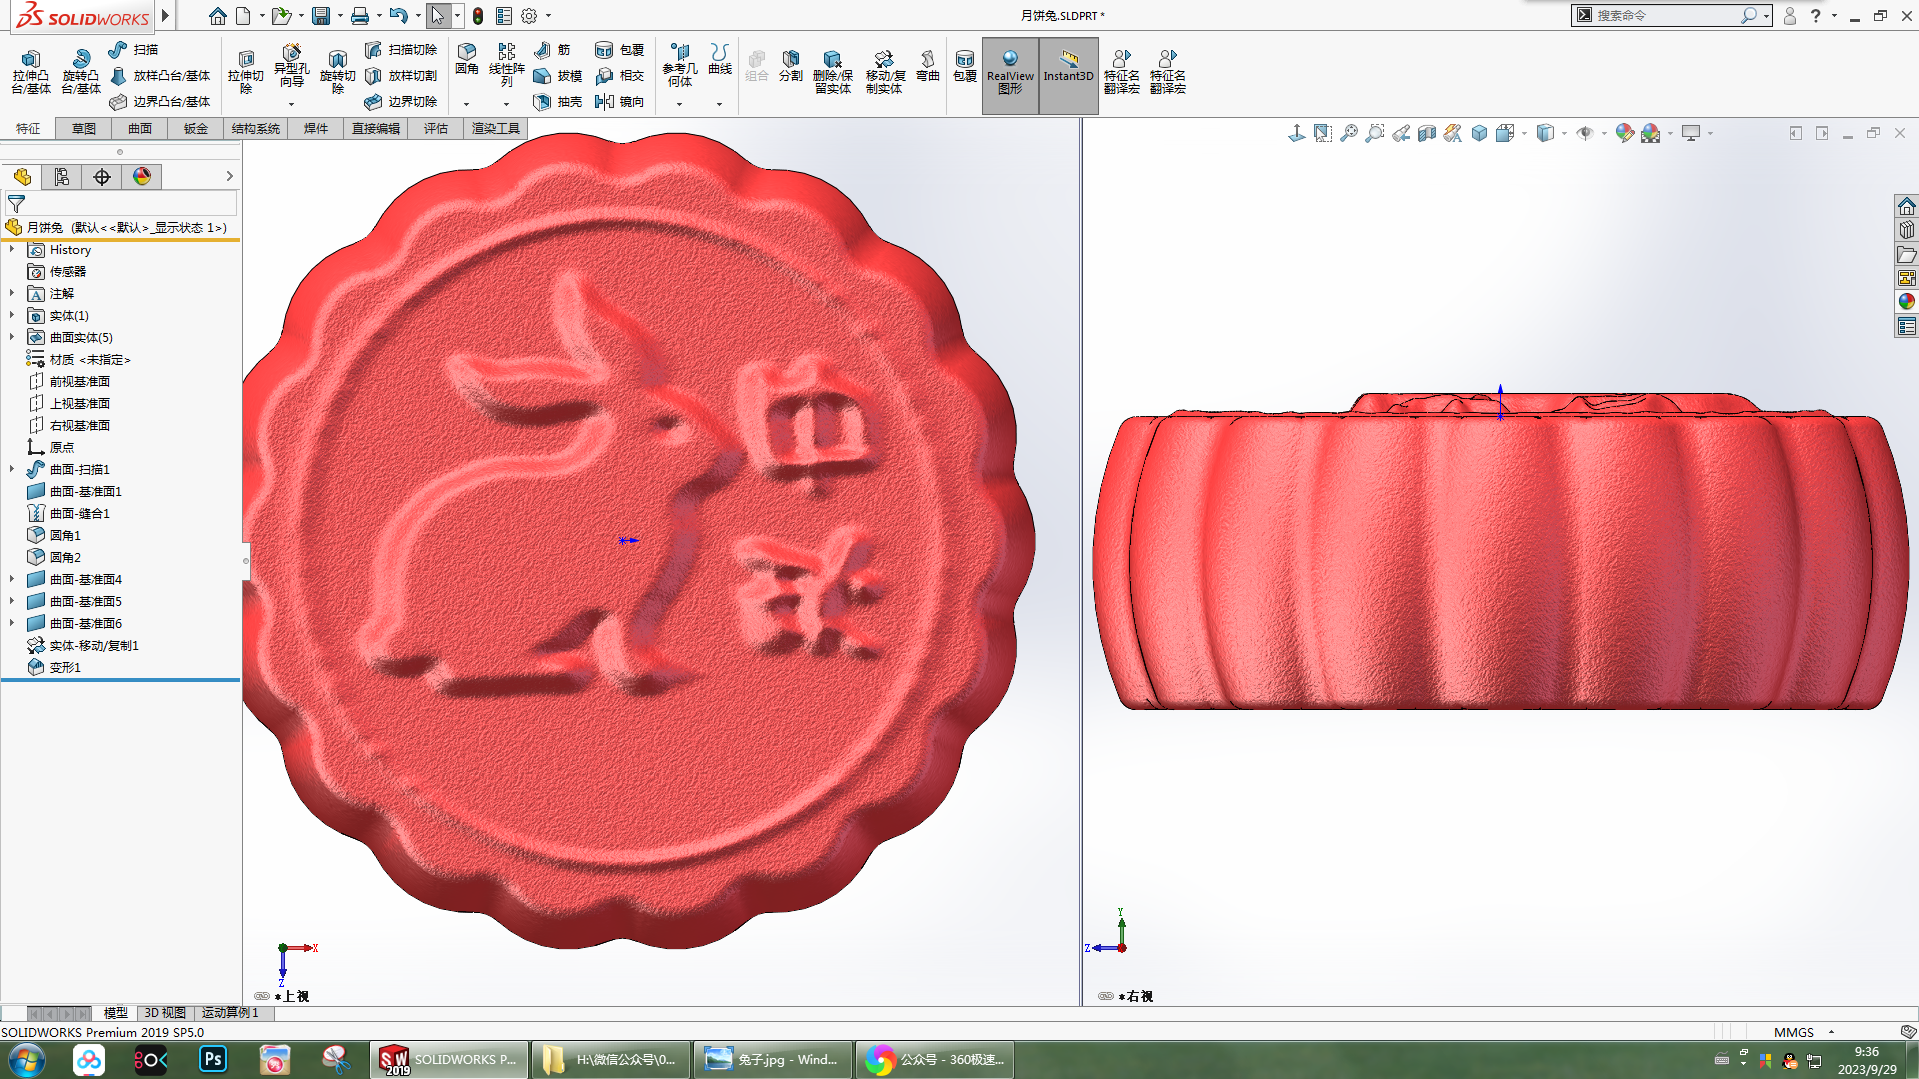Open SOLIDWORKS Resources home in task pane

(x=1907, y=206)
